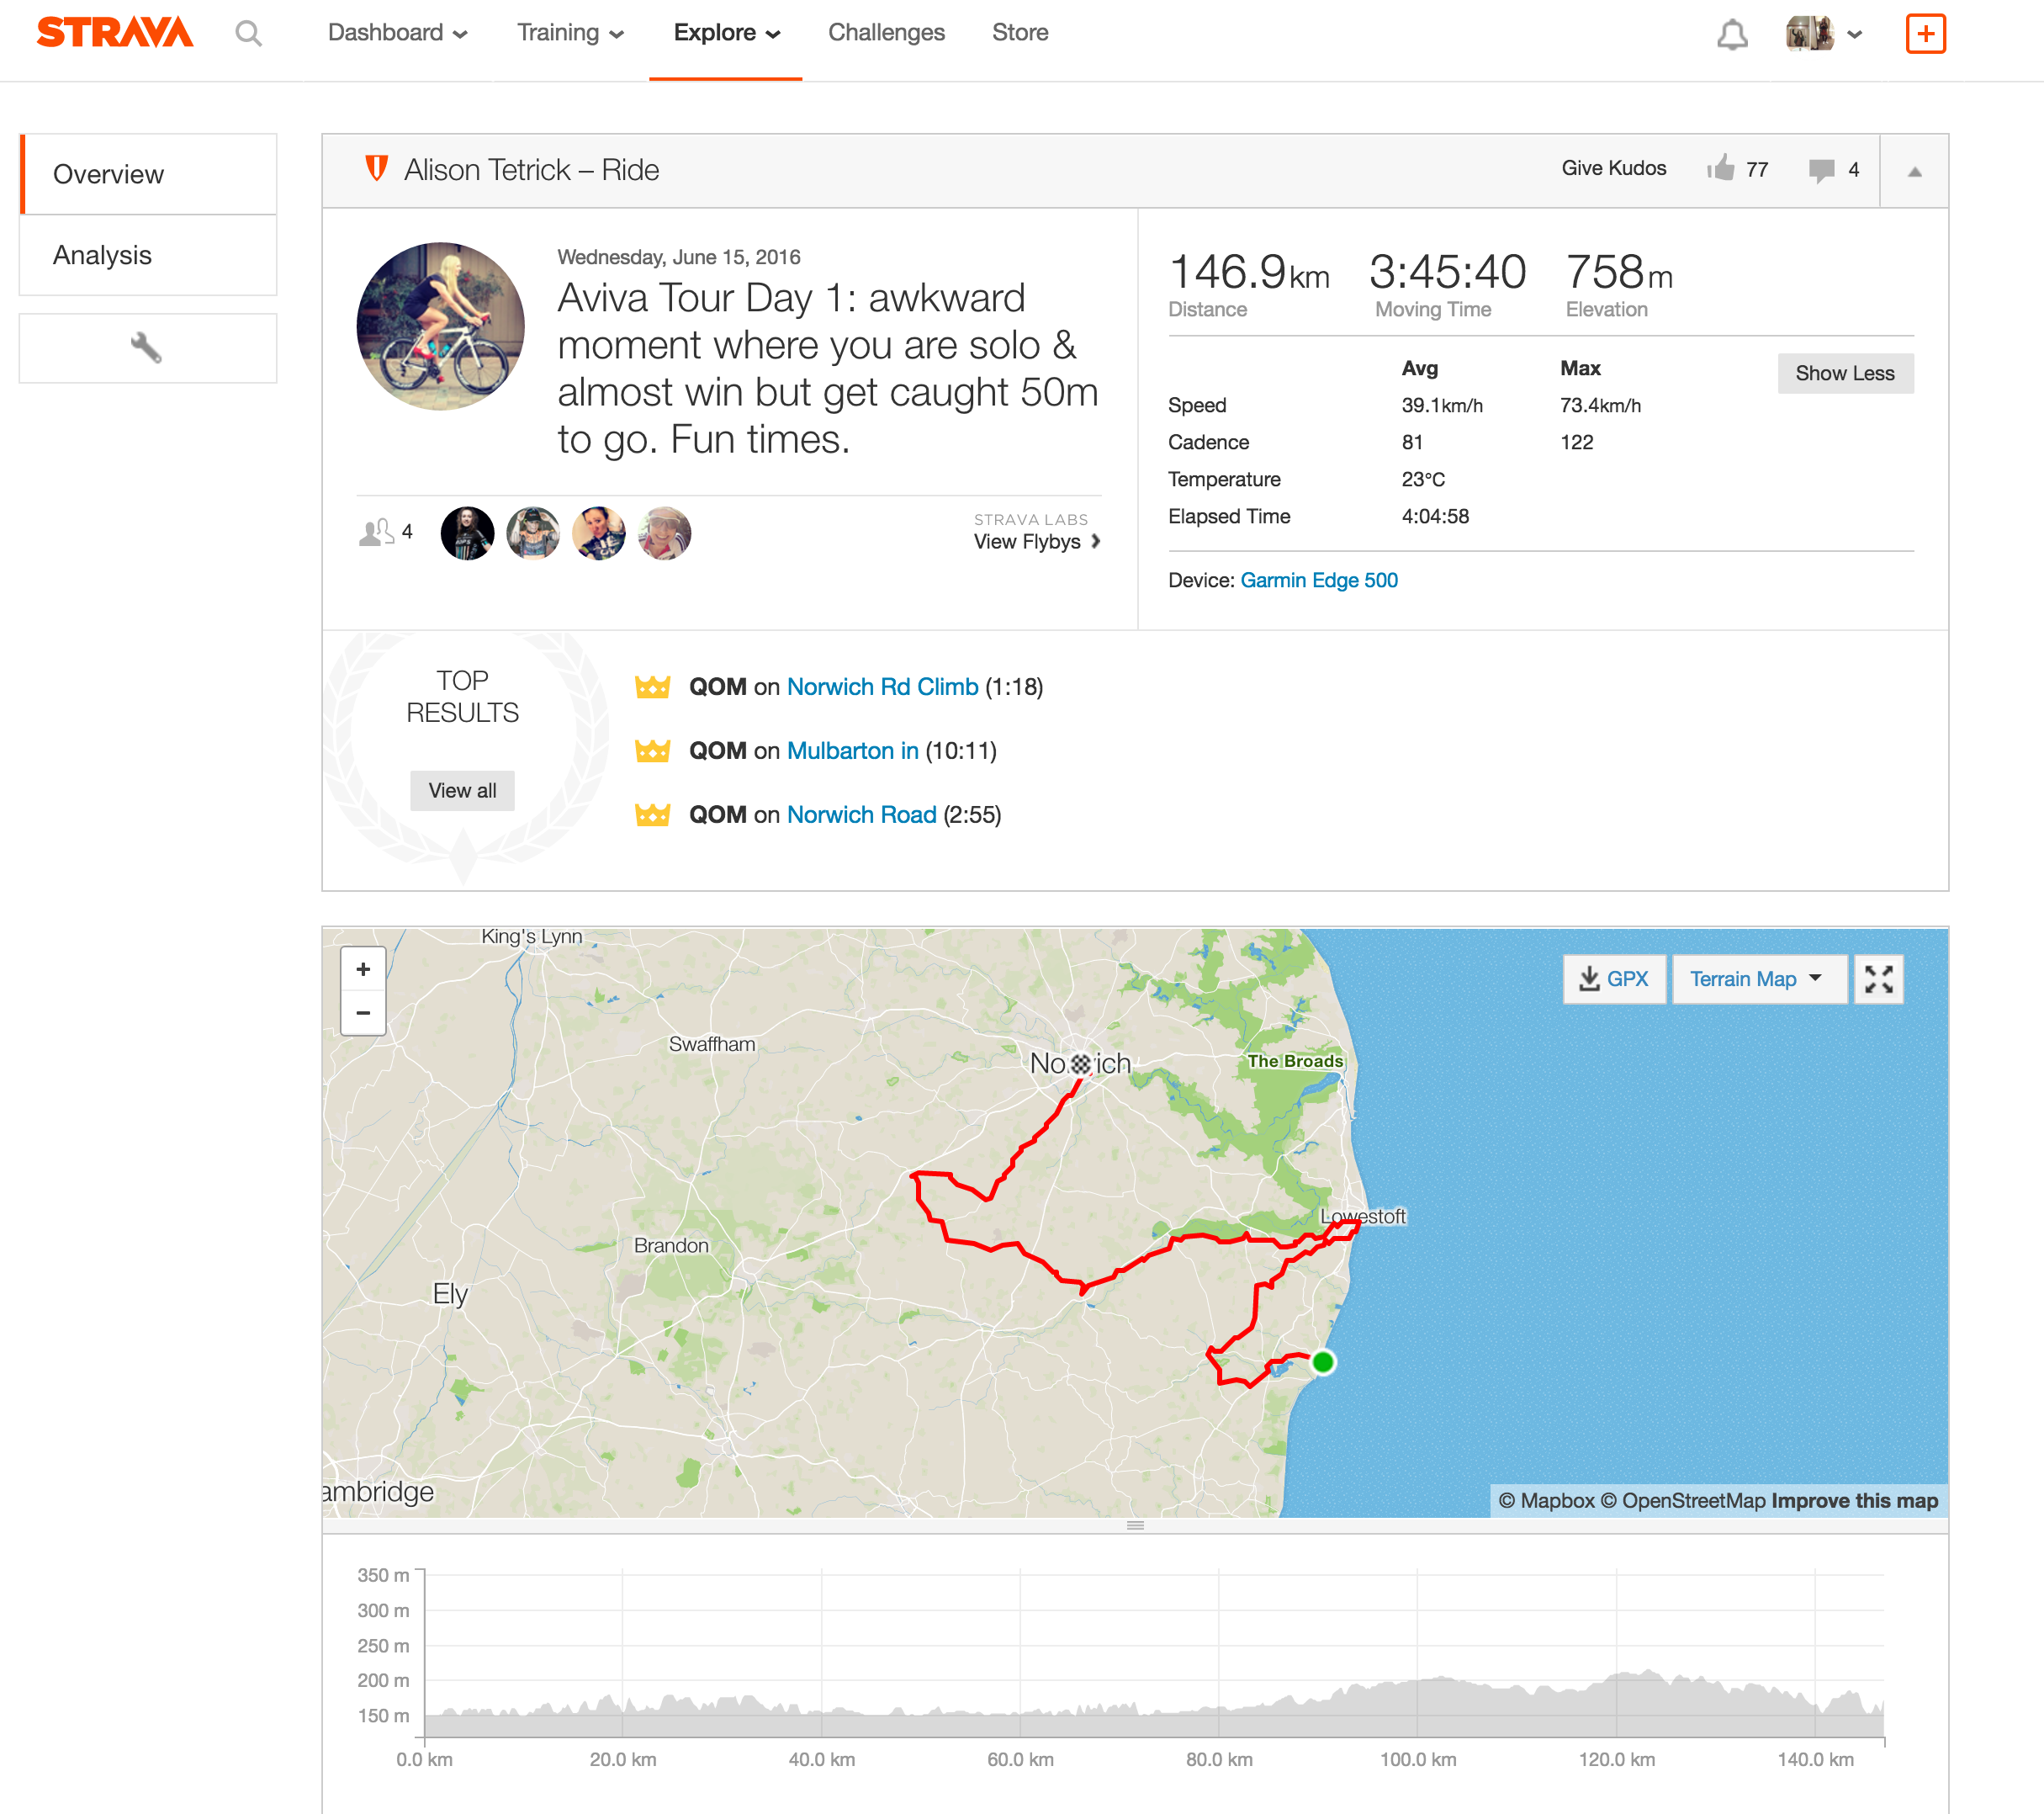2044x1814 pixels.
Task: Open comments via speech bubble icon
Action: pos(1821,170)
